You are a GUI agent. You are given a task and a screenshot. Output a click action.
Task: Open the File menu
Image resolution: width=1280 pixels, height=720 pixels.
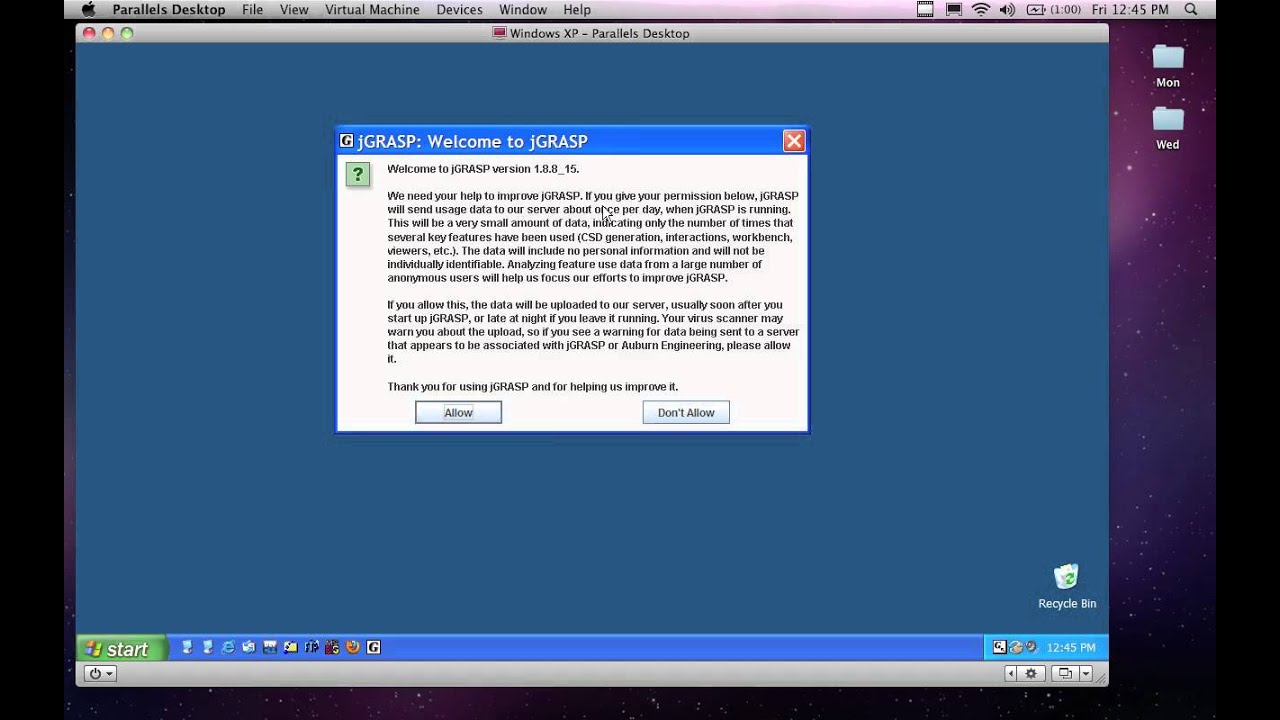[x=252, y=9]
